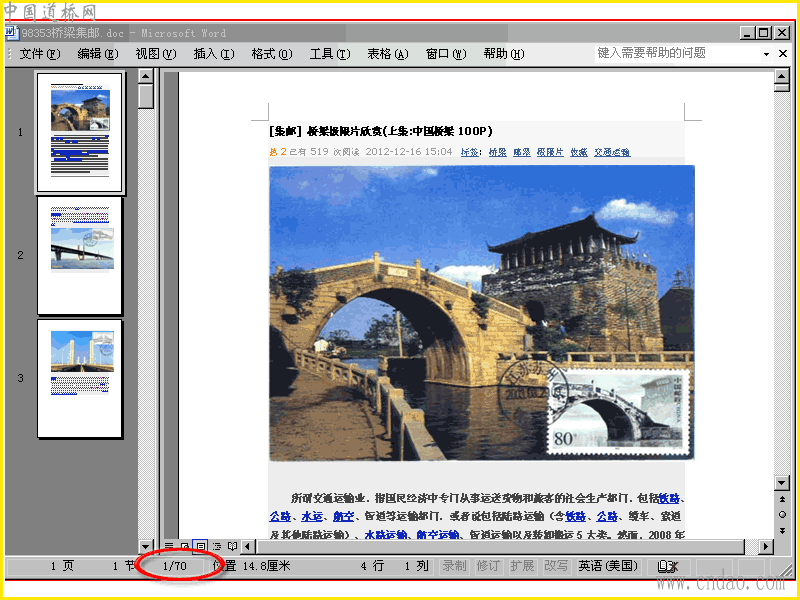Follow the 极限片 tag link
The height and width of the screenshot is (600, 800).
tap(550, 152)
